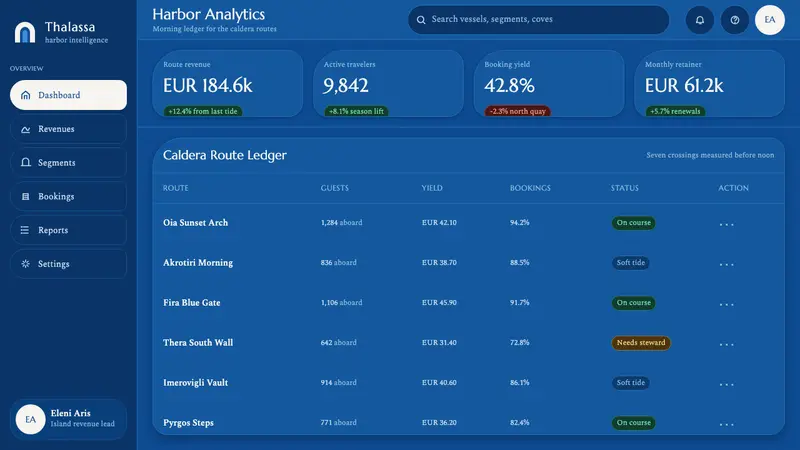Open the help question-mark icon

tap(735, 20)
